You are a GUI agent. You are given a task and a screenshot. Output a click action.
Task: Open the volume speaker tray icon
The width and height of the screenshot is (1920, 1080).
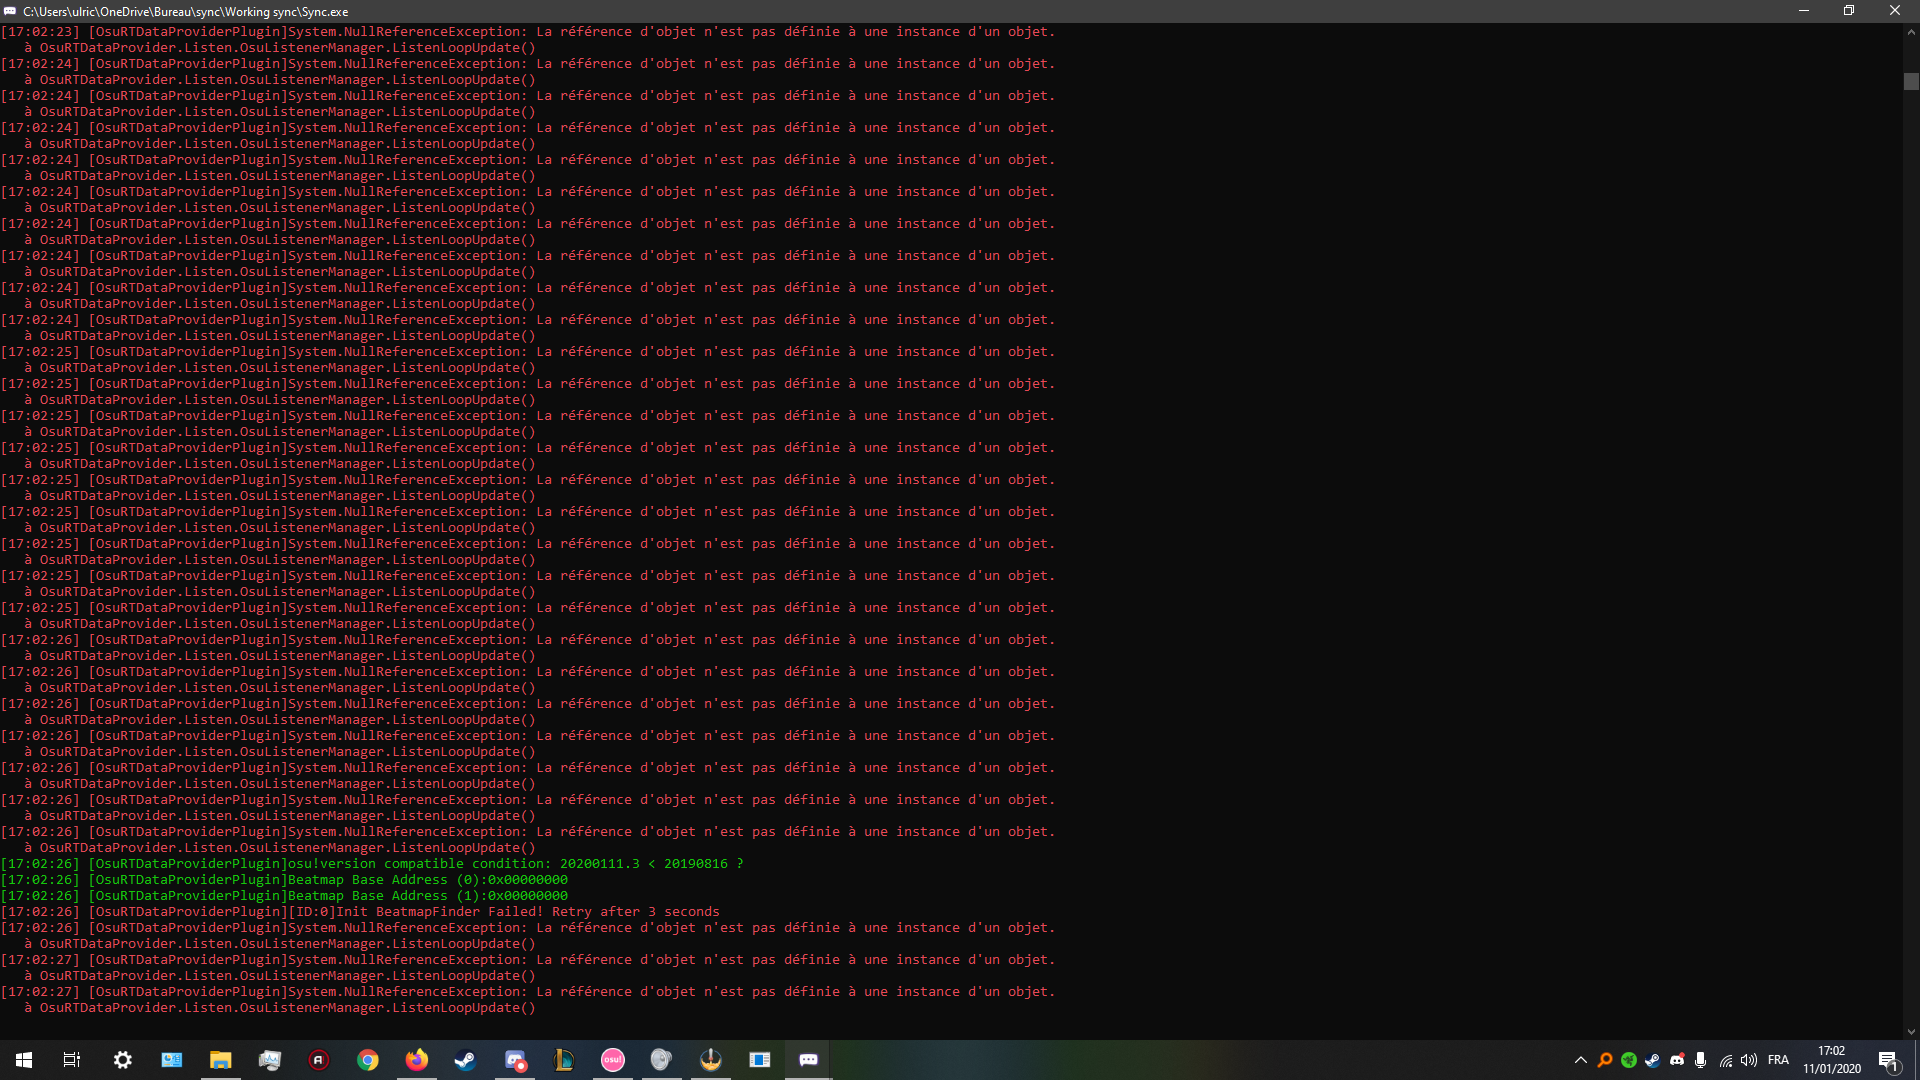1749,1060
